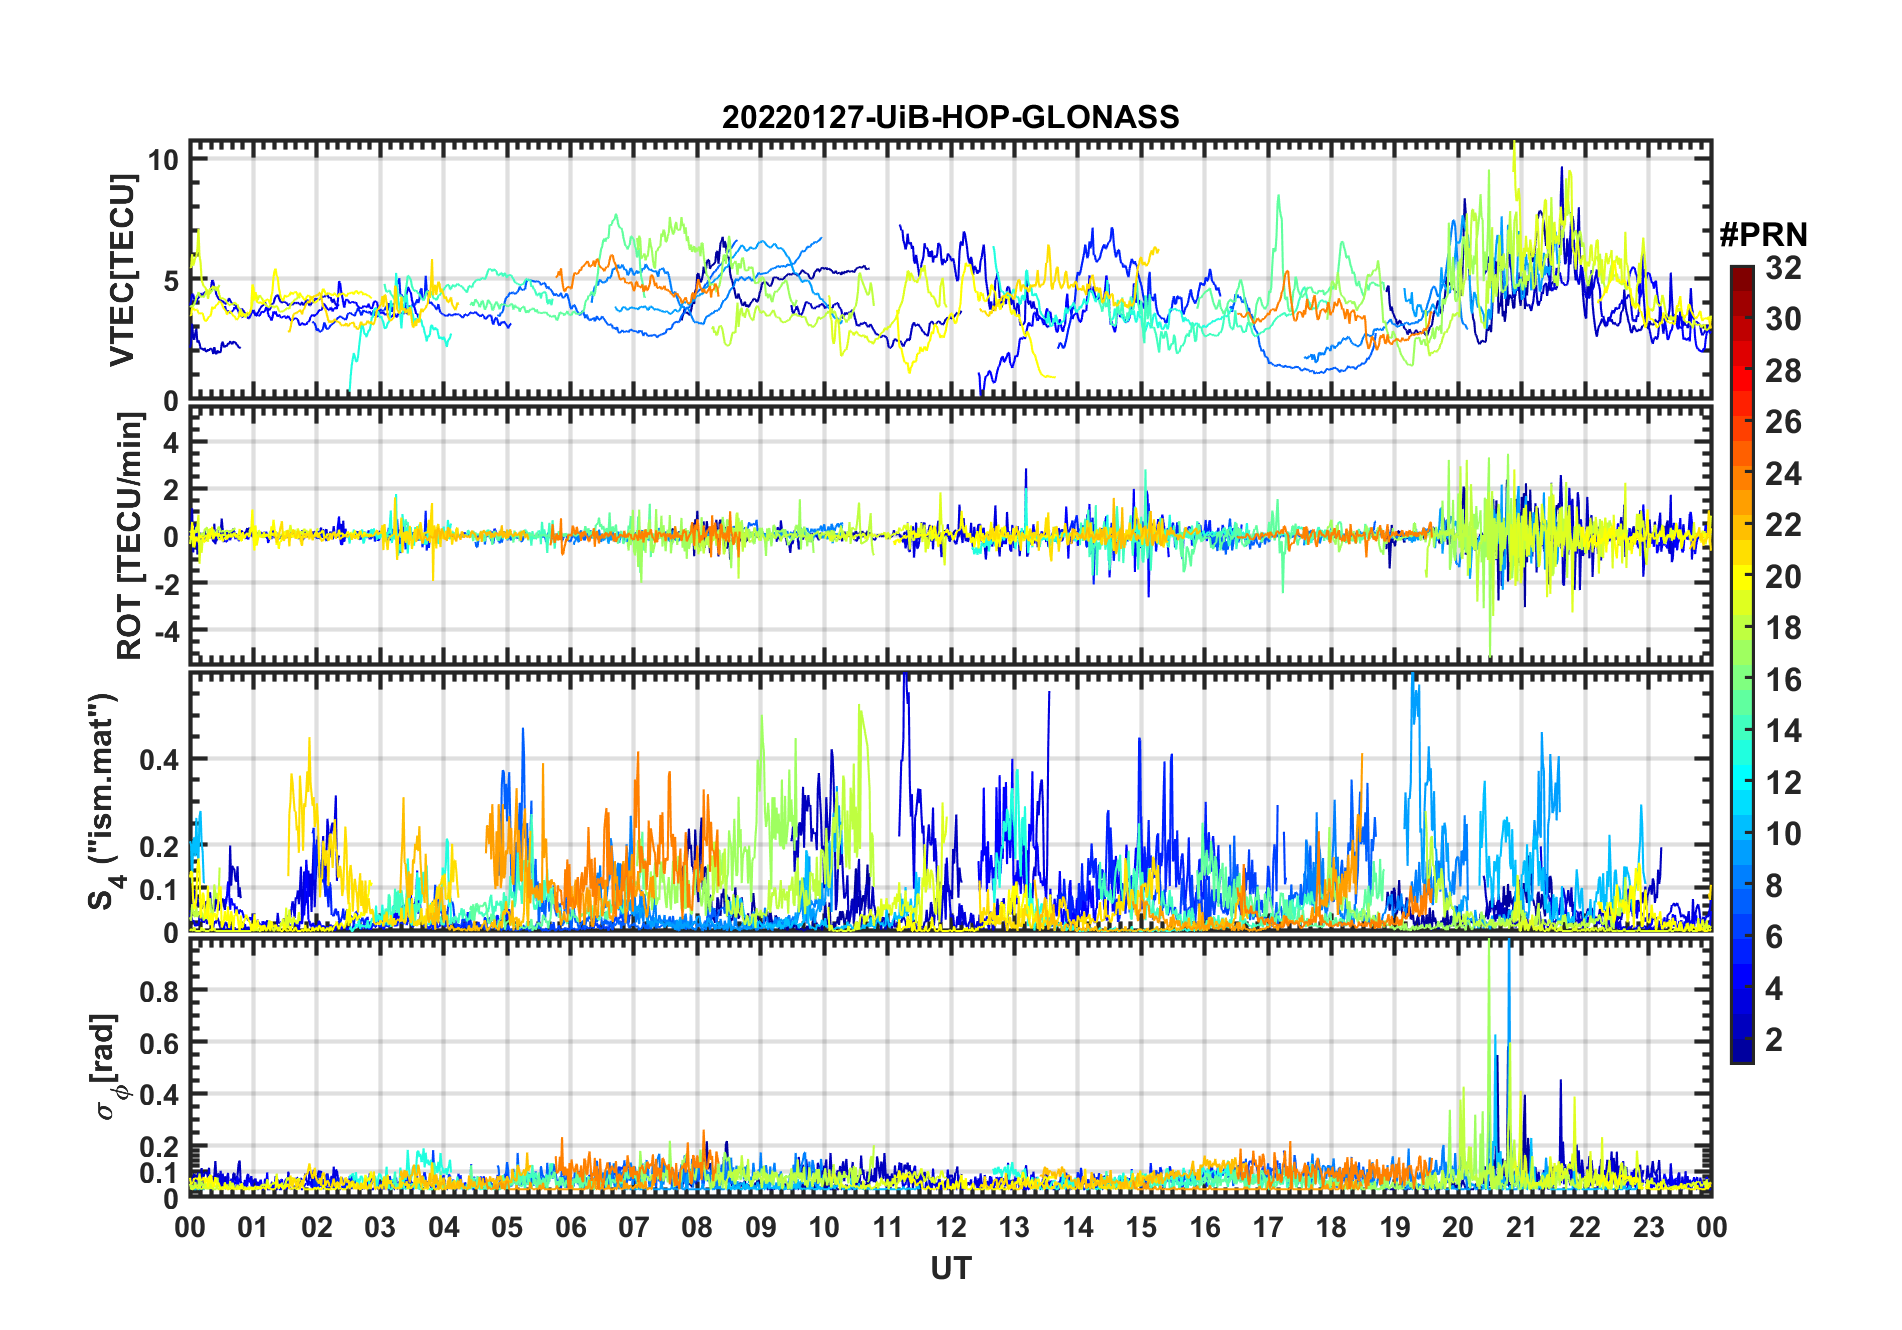Image resolution: width=1902 pixels, height=1330 pixels.
Task: Click the S4 ("ism.mat") axis label
Action: 106,802
